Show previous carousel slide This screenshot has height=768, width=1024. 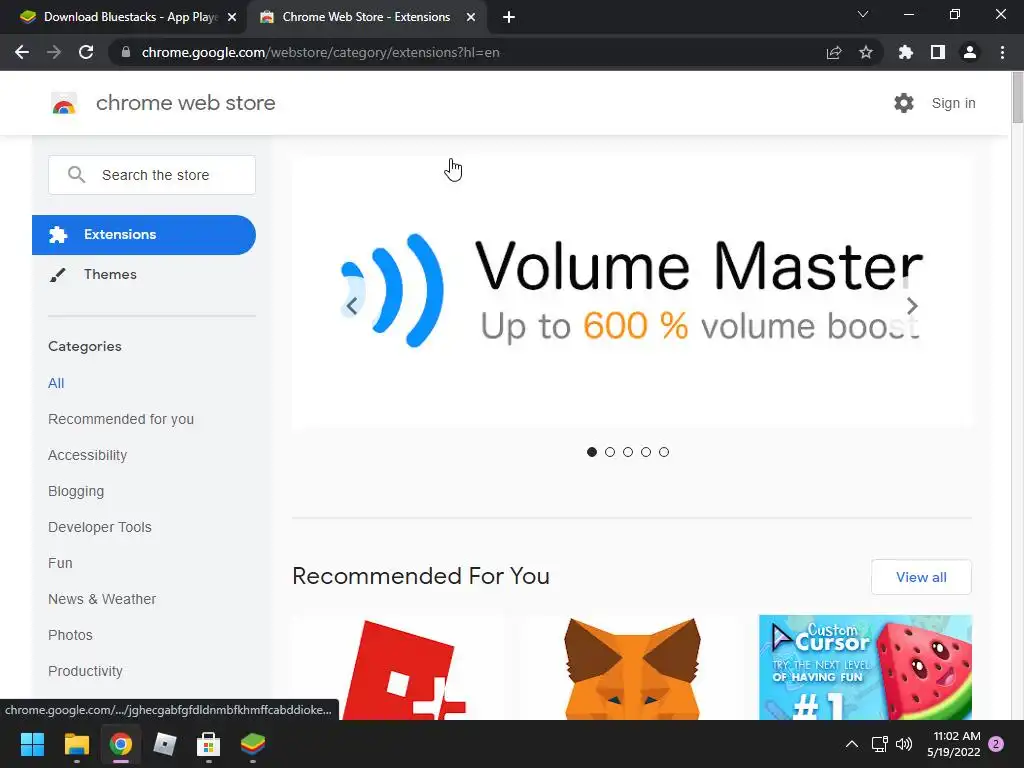pyautogui.click(x=351, y=306)
